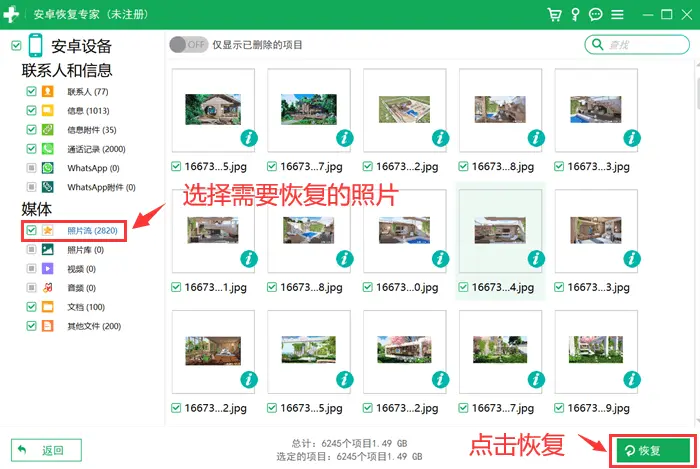Click the key registration icon
This screenshot has width=700, height=469.
pyautogui.click(x=575, y=15)
